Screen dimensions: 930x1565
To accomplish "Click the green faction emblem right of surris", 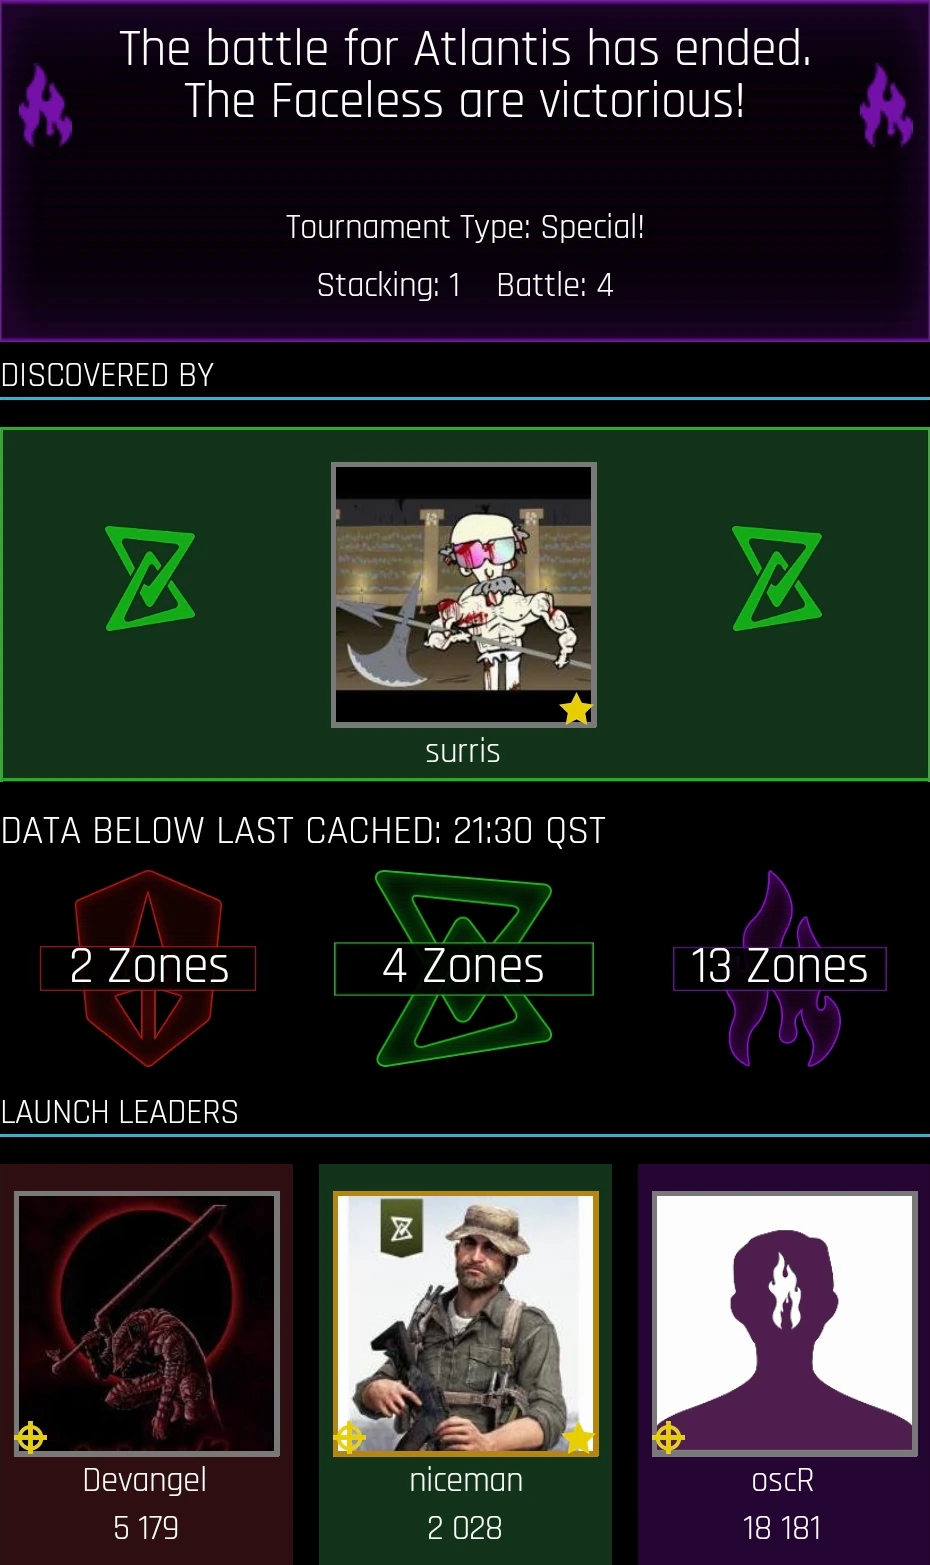I will click(x=777, y=579).
